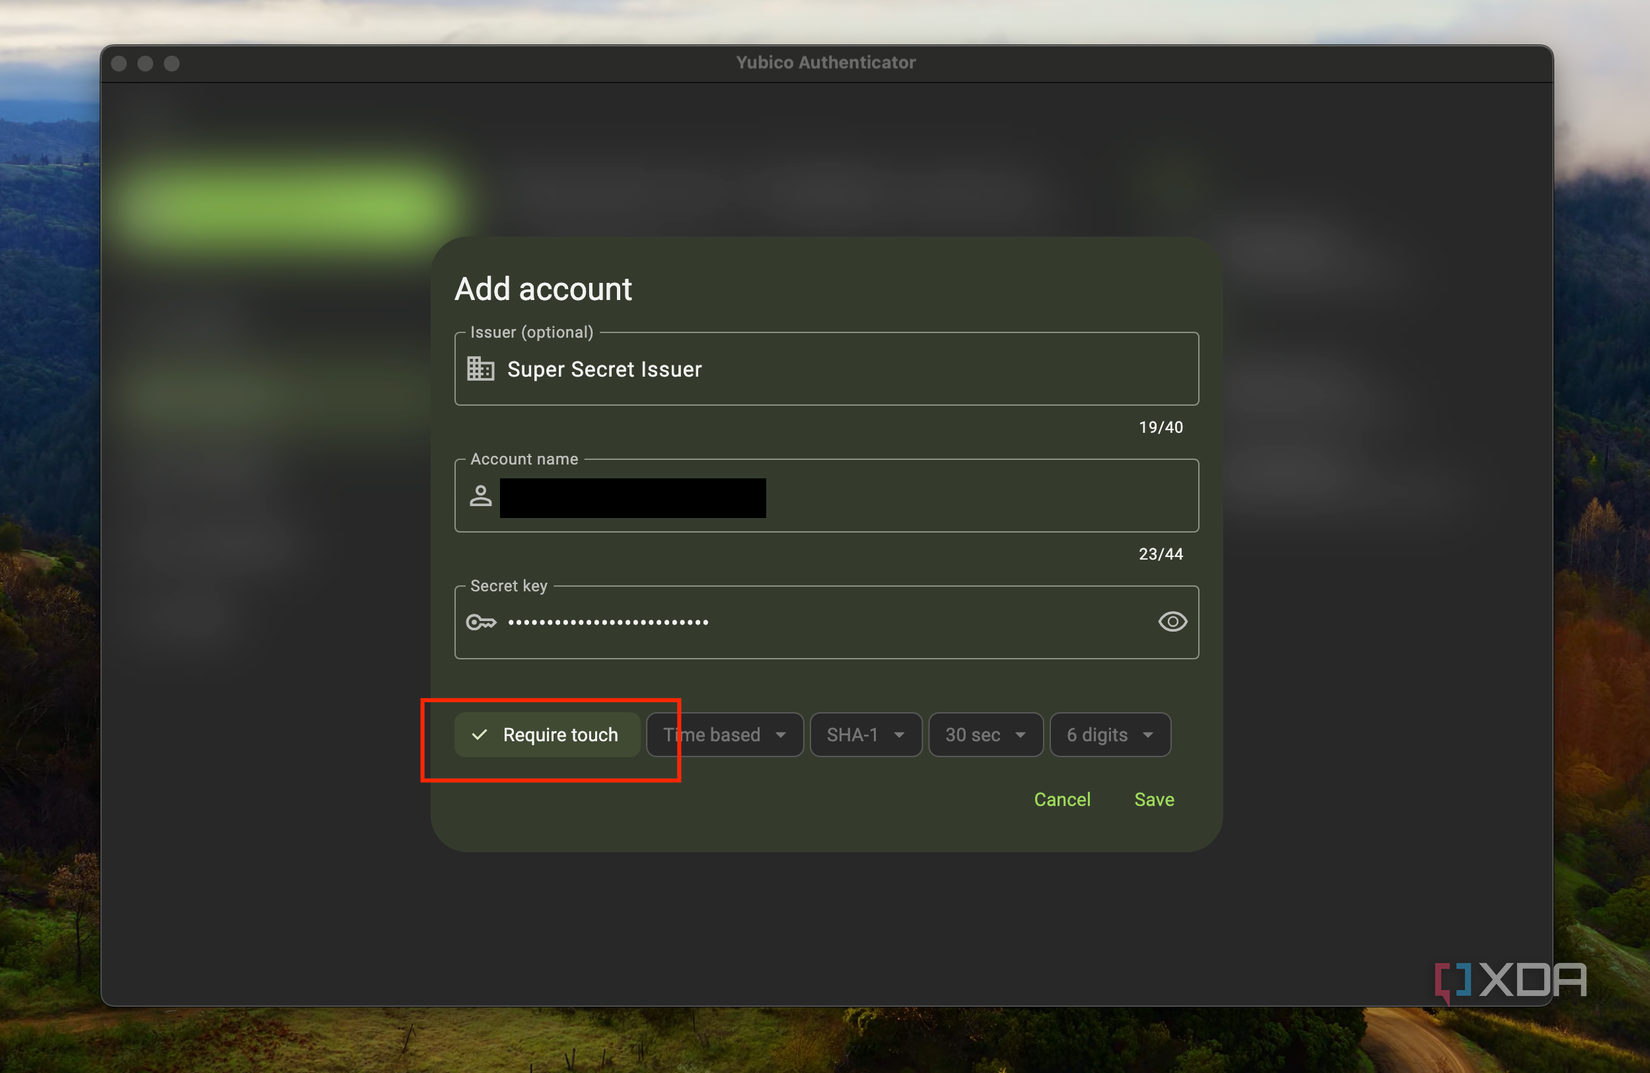Expand the SHA-1 algorithm selector
The width and height of the screenshot is (1650, 1073).
pyautogui.click(x=865, y=734)
